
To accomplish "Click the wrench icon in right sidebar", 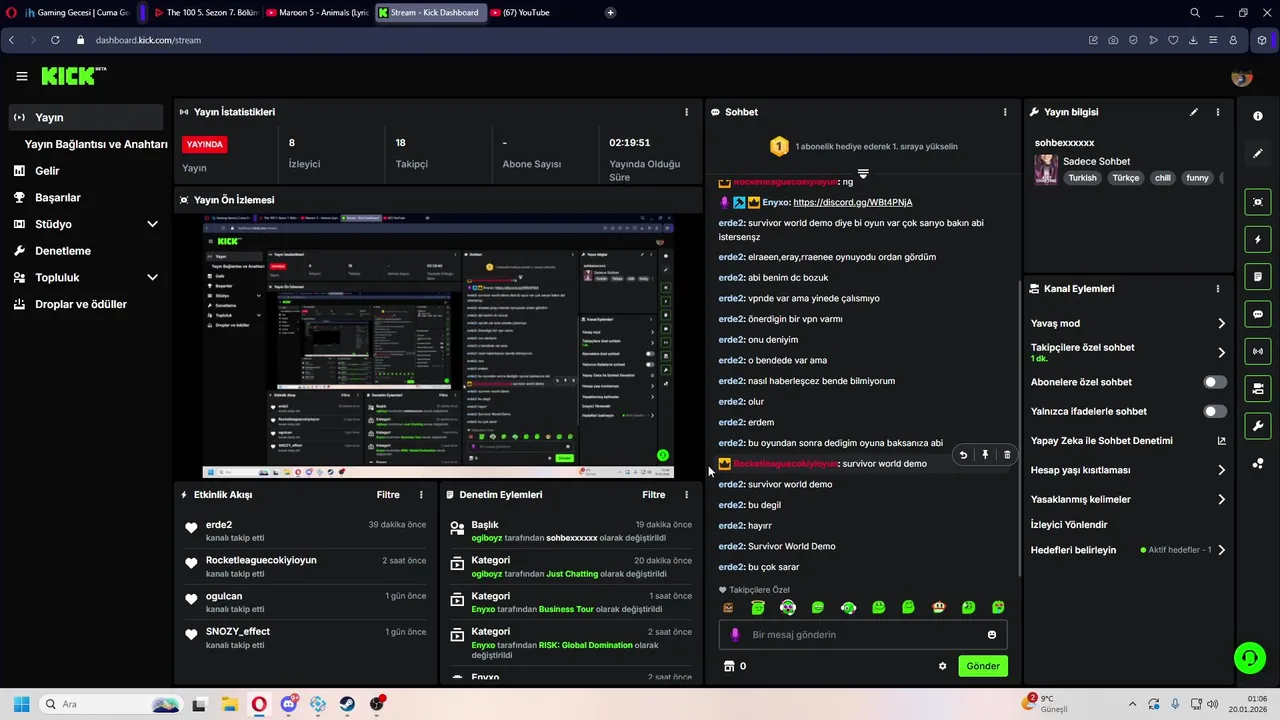I will 1258,426.
